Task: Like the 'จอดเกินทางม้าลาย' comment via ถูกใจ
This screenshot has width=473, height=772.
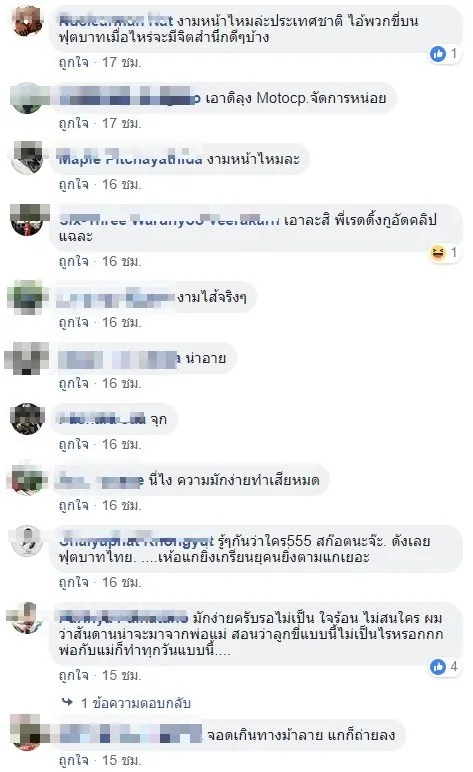Action: point(73,760)
